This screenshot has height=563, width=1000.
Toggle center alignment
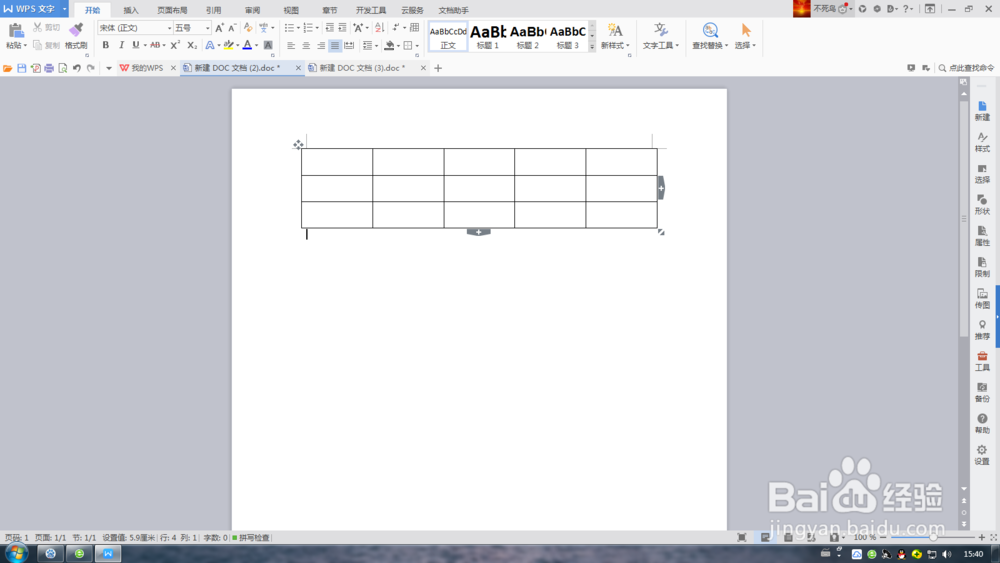click(306, 45)
